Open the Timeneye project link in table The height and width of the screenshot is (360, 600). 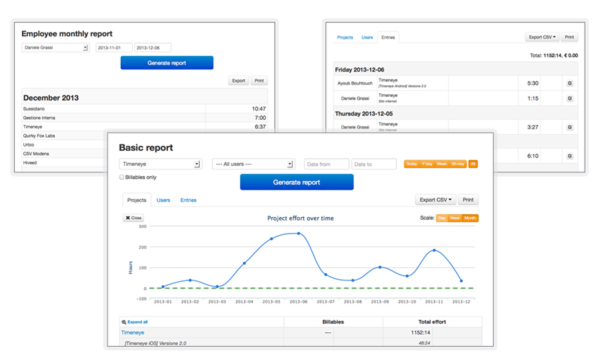[x=132, y=332]
